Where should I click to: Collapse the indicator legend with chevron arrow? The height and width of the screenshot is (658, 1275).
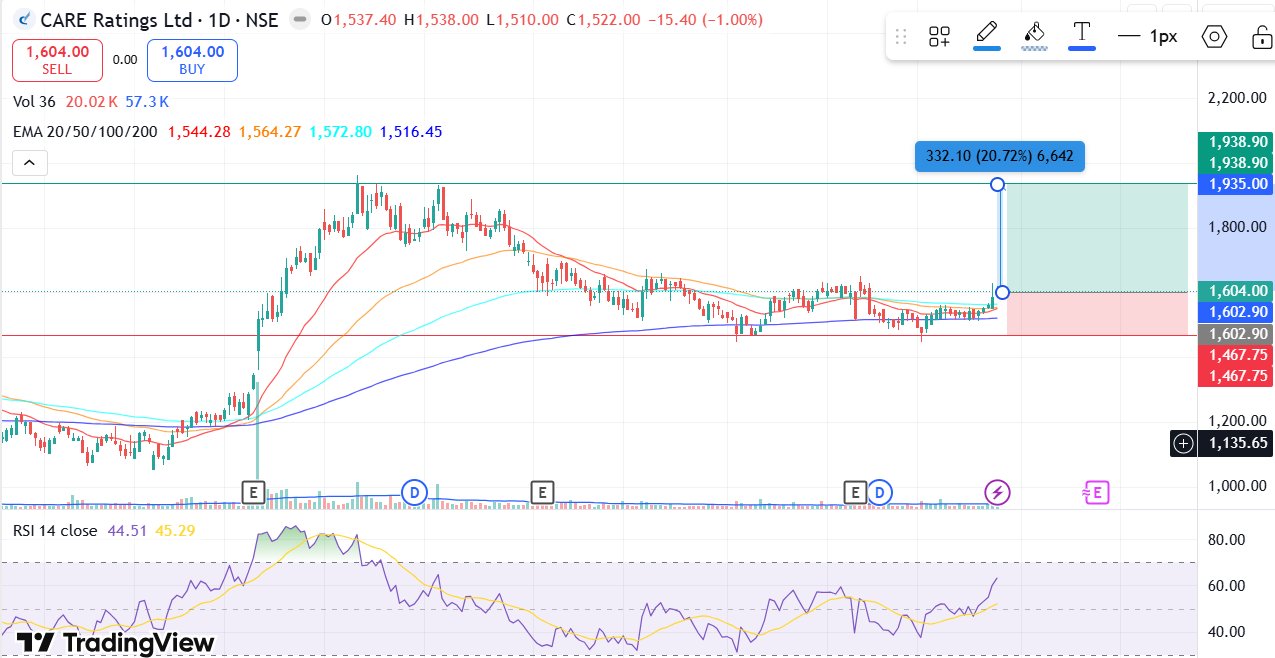(29, 163)
